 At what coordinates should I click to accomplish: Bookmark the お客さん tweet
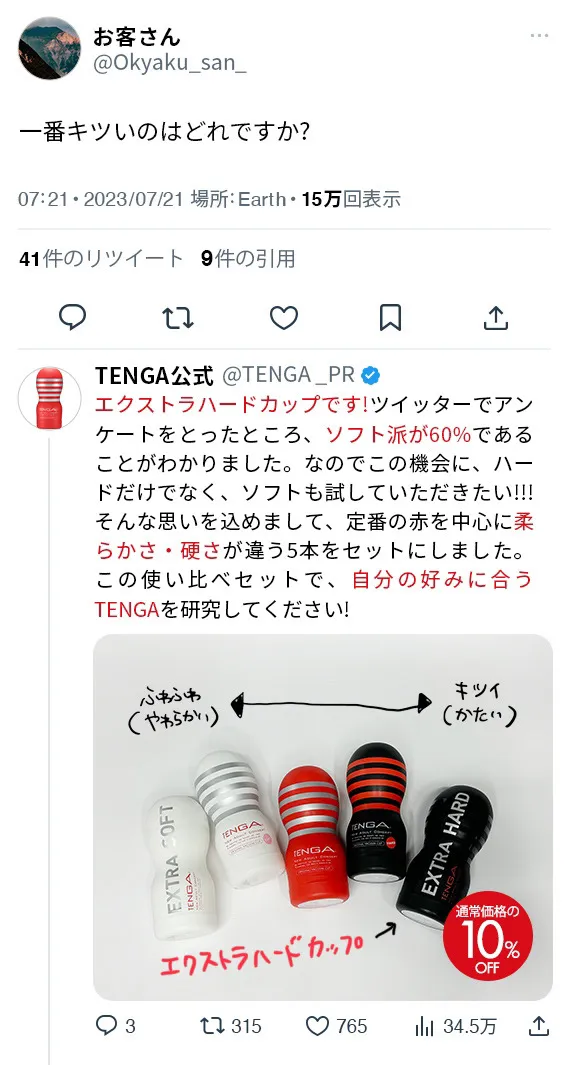click(x=390, y=317)
